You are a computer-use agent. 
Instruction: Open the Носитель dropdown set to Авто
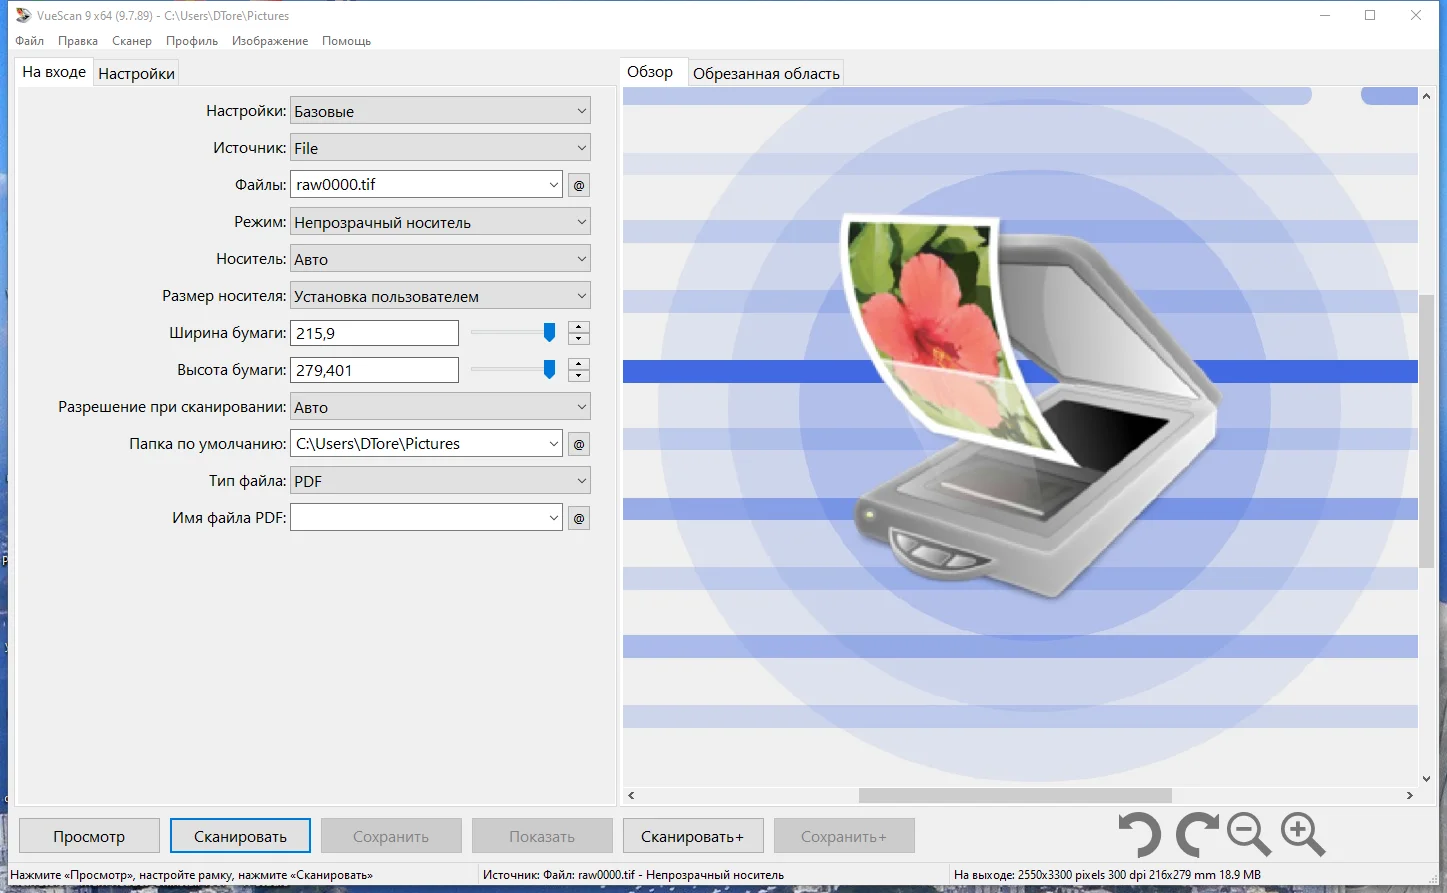(440, 259)
